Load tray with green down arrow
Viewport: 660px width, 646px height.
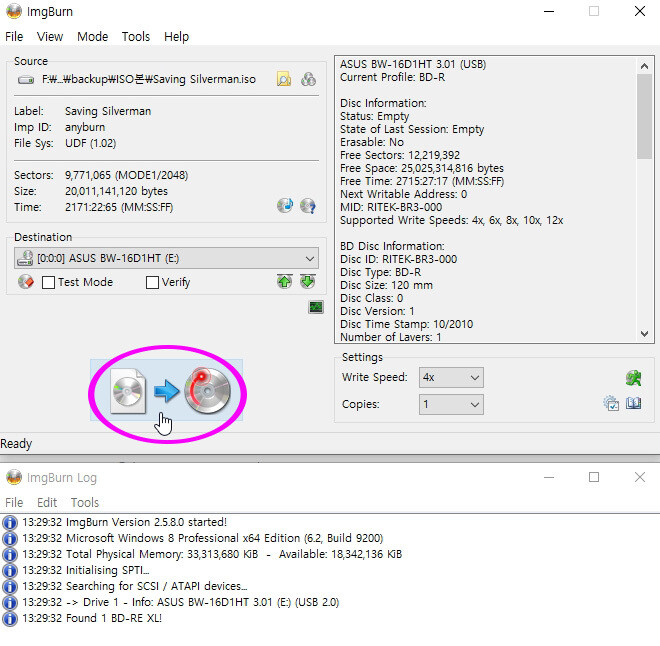[x=308, y=281]
